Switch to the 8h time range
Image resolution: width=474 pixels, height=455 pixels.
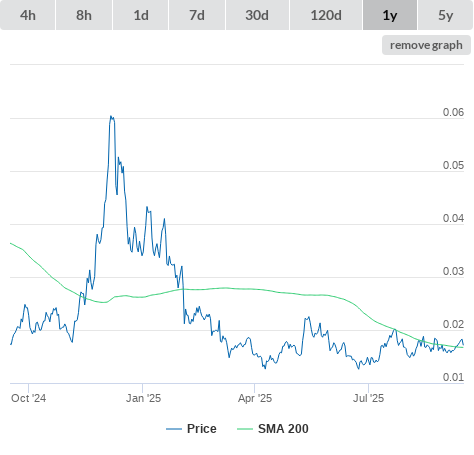click(84, 15)
